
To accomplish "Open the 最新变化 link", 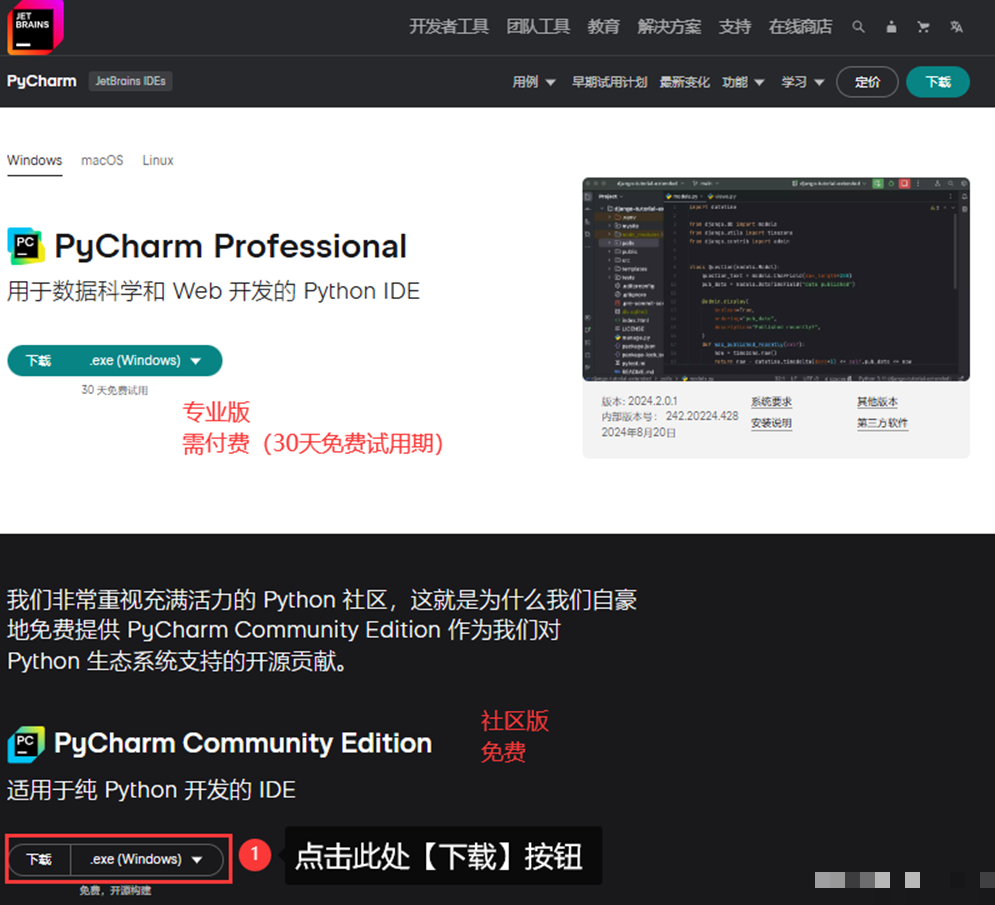I will click(x=684, y=82).
